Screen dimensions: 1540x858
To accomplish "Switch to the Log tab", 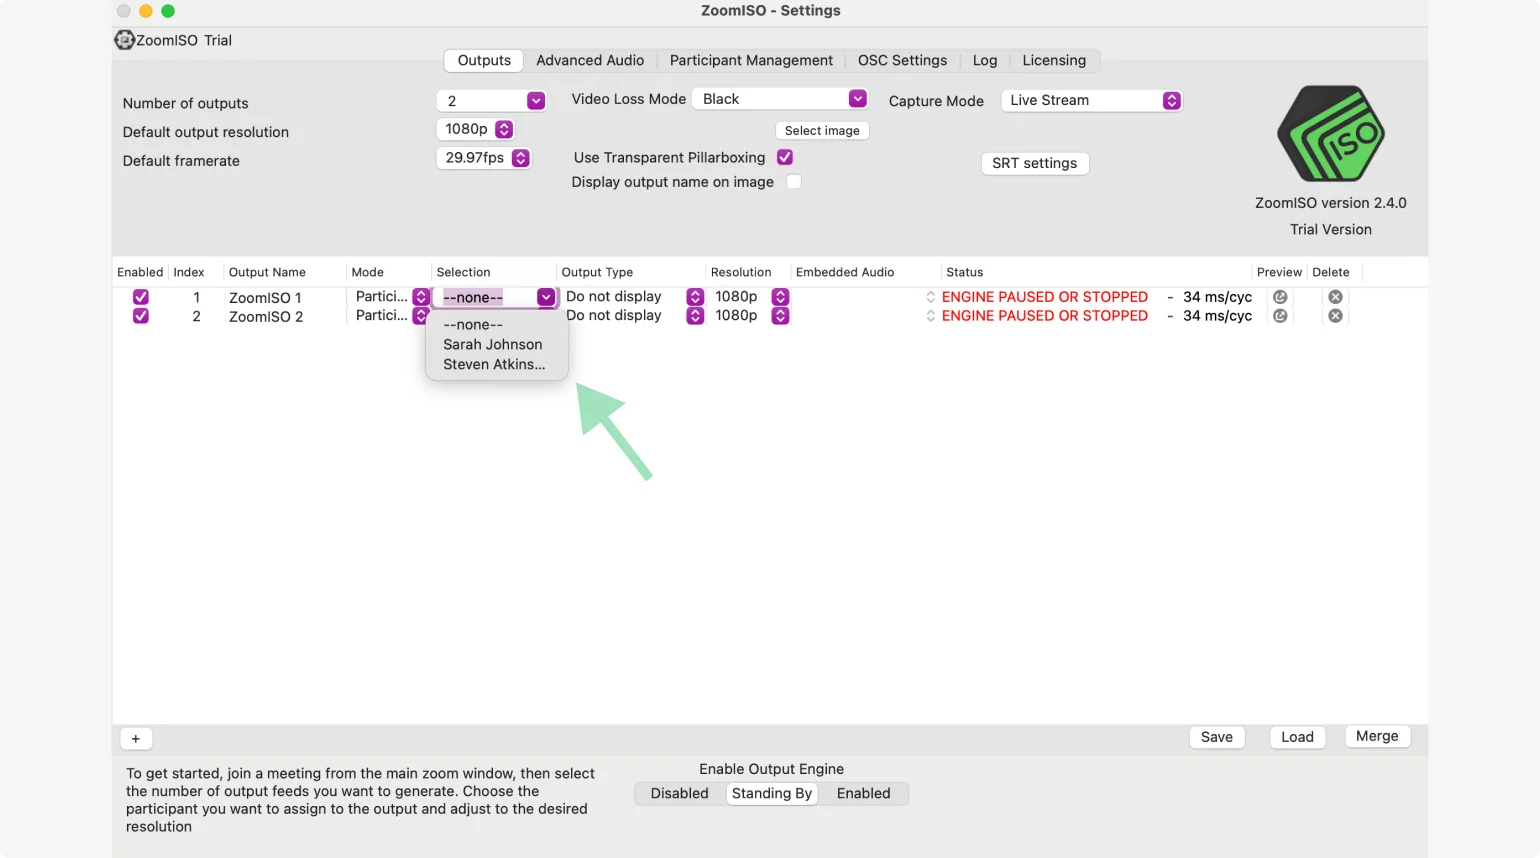I will 985,60.
